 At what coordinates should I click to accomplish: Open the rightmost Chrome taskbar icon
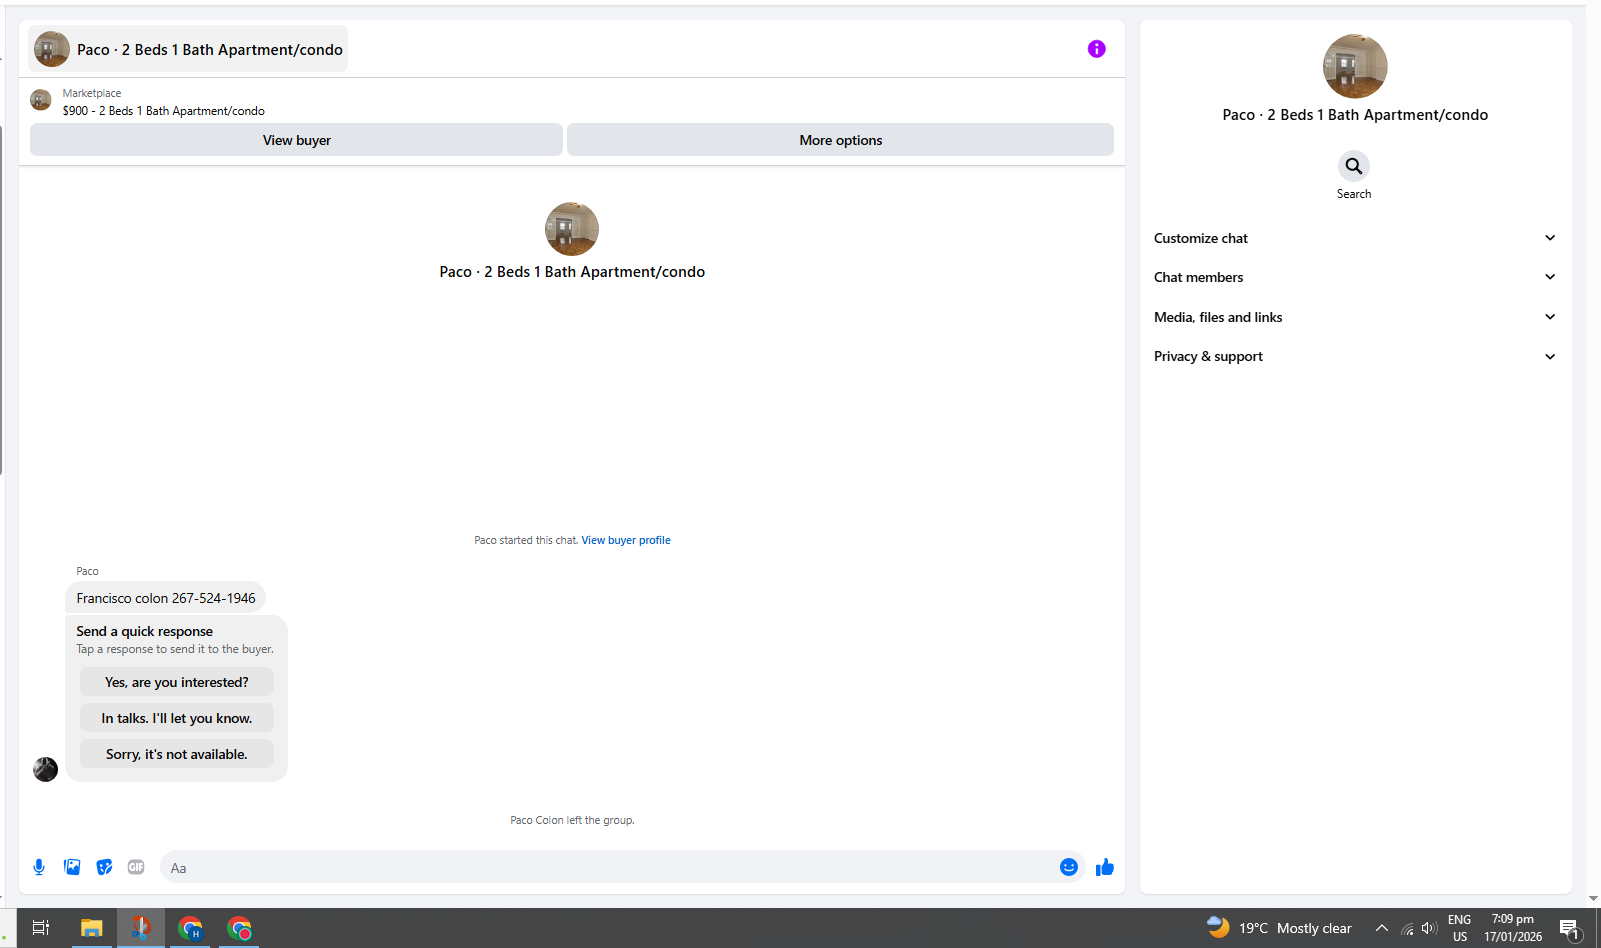click(240, 928)
